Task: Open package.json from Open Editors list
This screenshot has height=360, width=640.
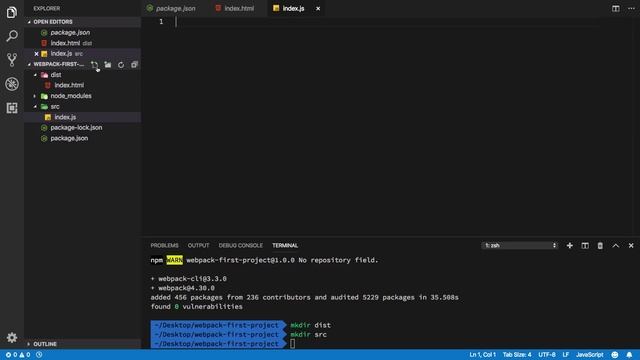Action: click(83, 32)
